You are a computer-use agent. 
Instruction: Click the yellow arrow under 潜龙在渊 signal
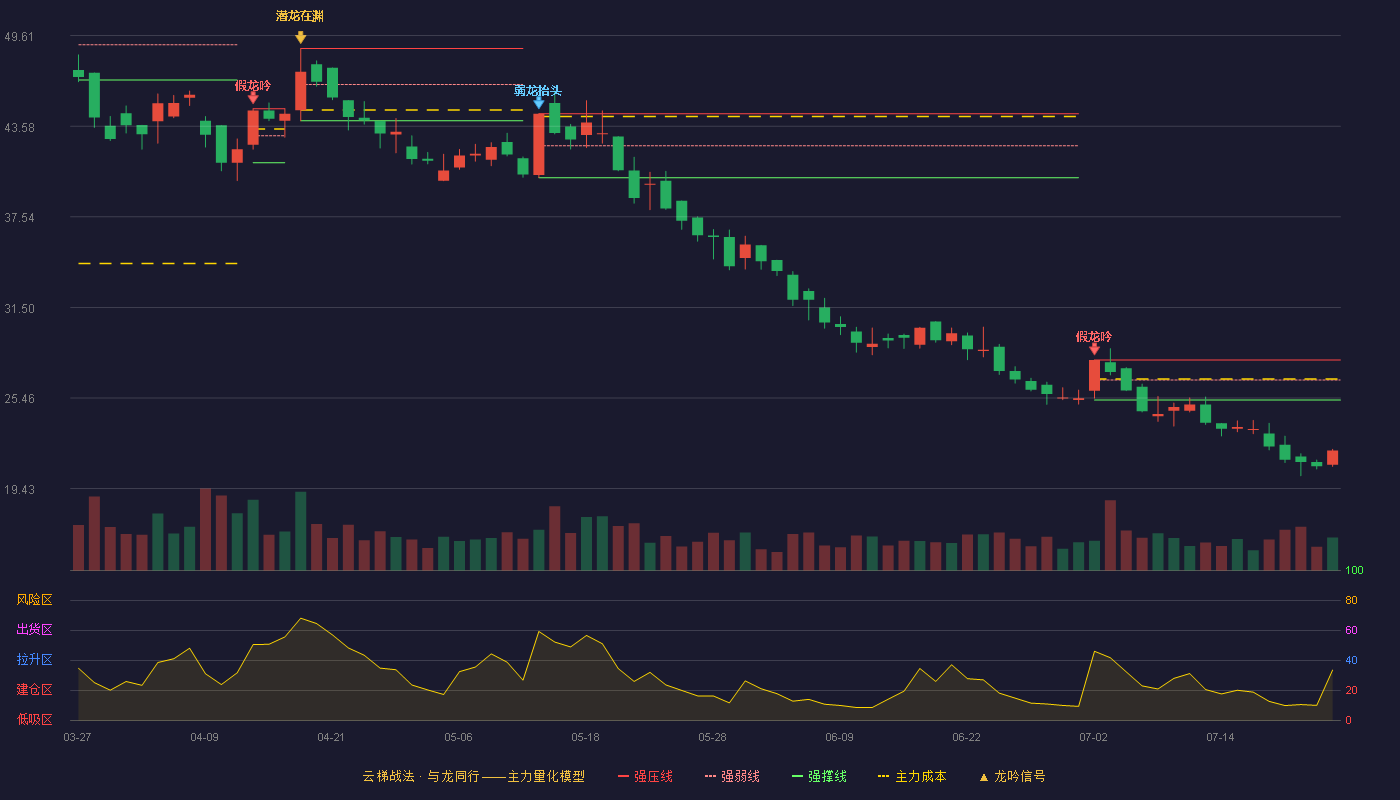pyautogui.click(x=300, y=37)
